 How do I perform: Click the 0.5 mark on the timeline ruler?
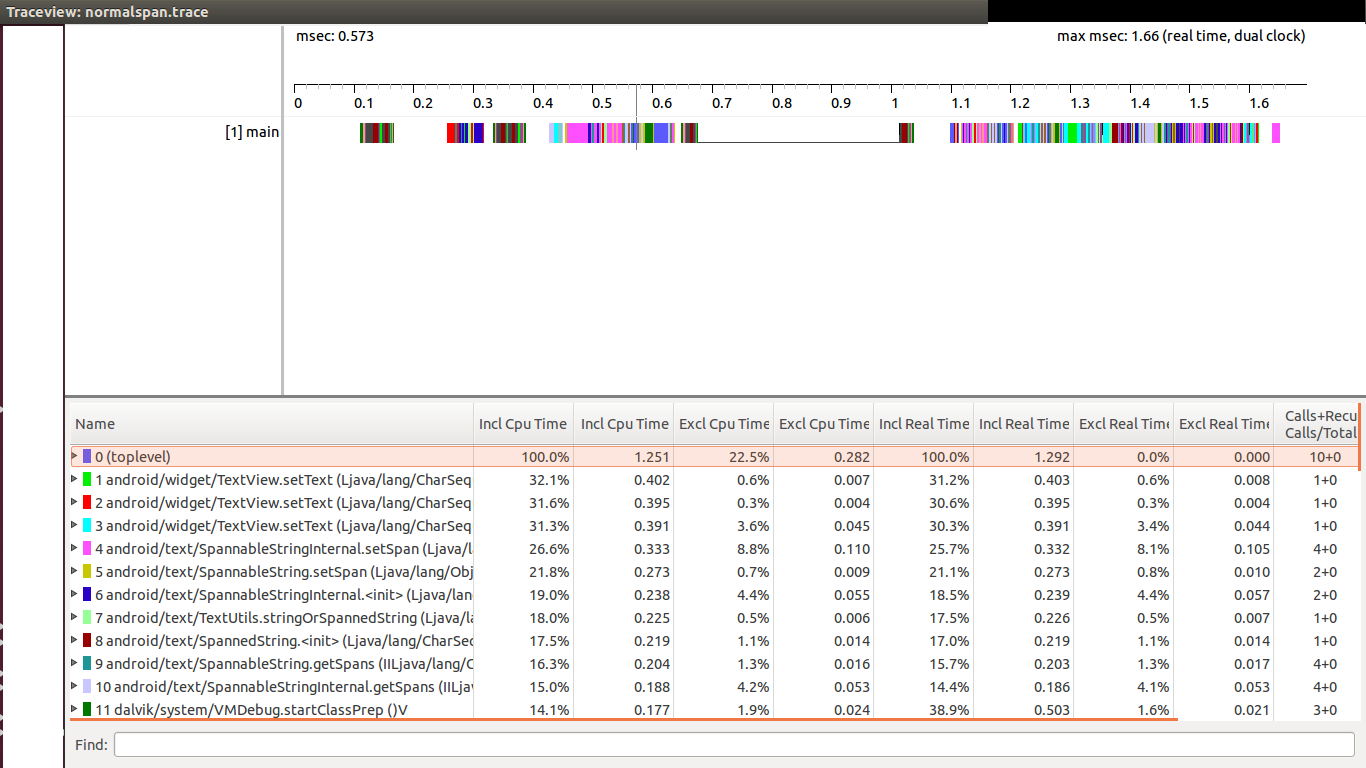602,103
